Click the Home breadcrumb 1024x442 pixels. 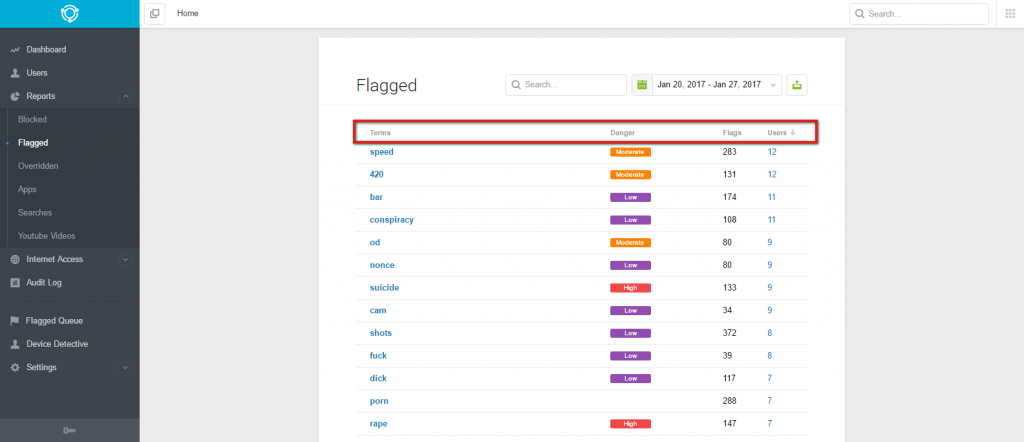point(187,14)
